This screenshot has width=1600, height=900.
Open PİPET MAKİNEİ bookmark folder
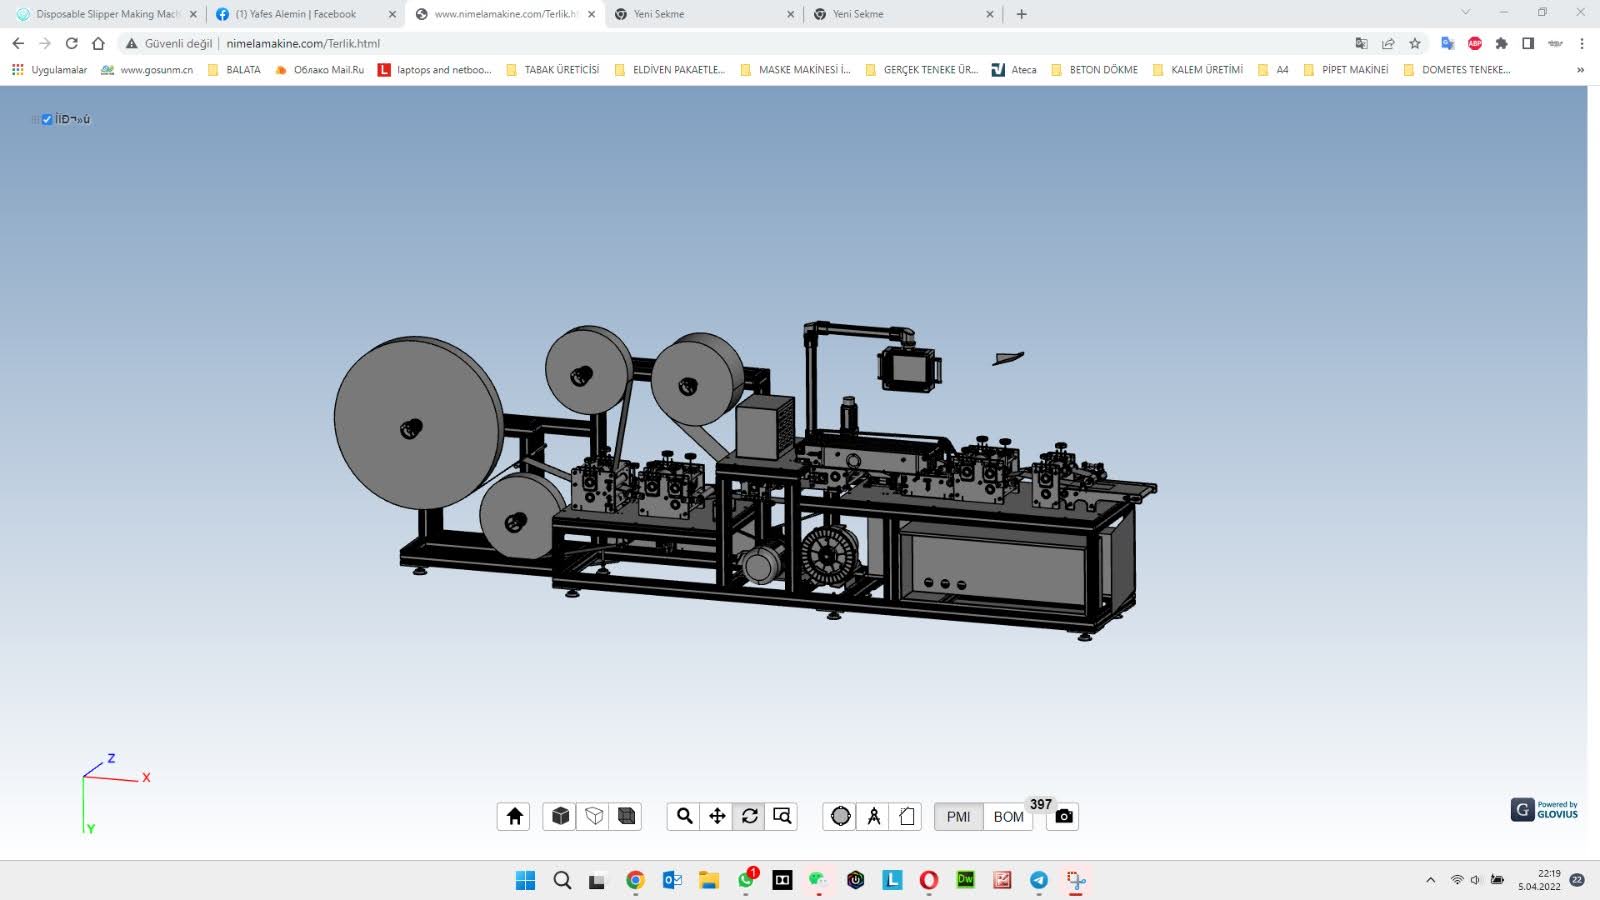point(1346,70)
